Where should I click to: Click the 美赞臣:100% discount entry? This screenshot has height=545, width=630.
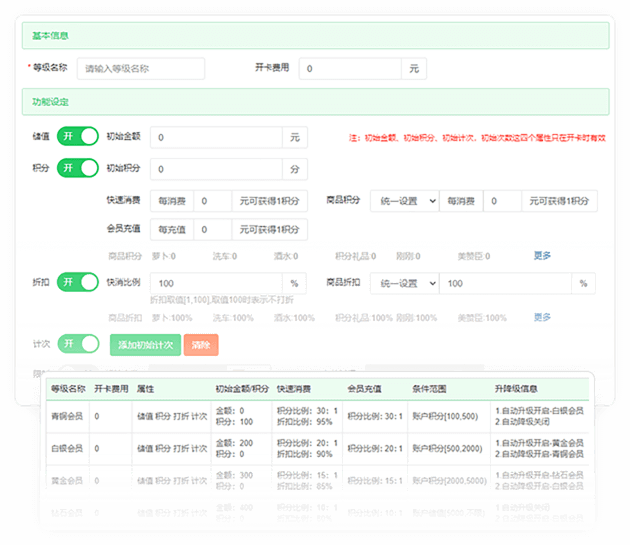point(482,318)
